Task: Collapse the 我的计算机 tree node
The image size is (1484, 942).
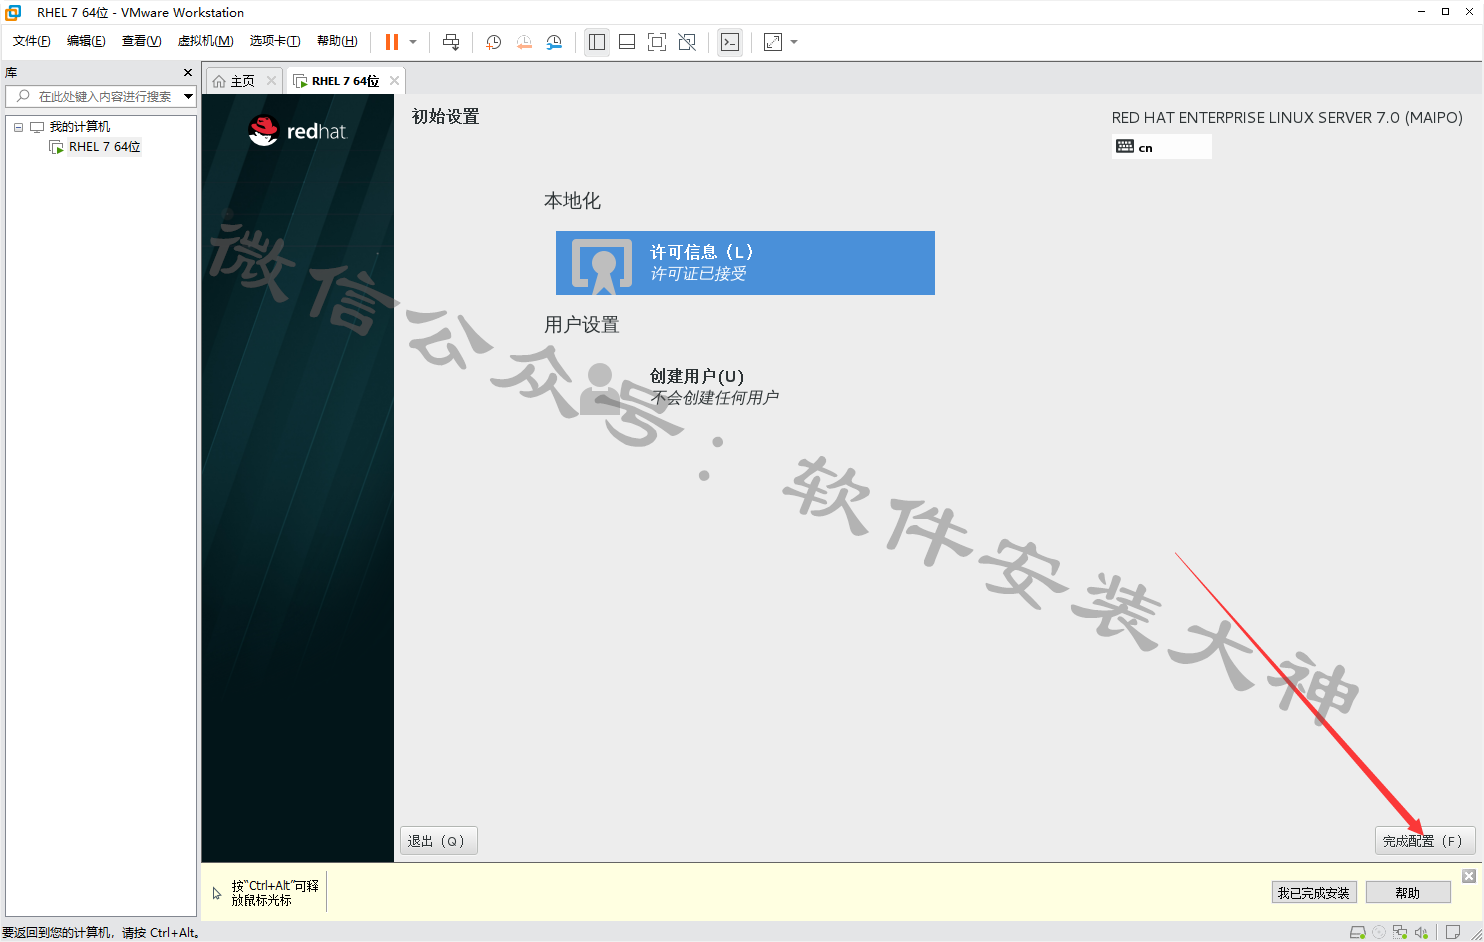Action: click(18, 127)
